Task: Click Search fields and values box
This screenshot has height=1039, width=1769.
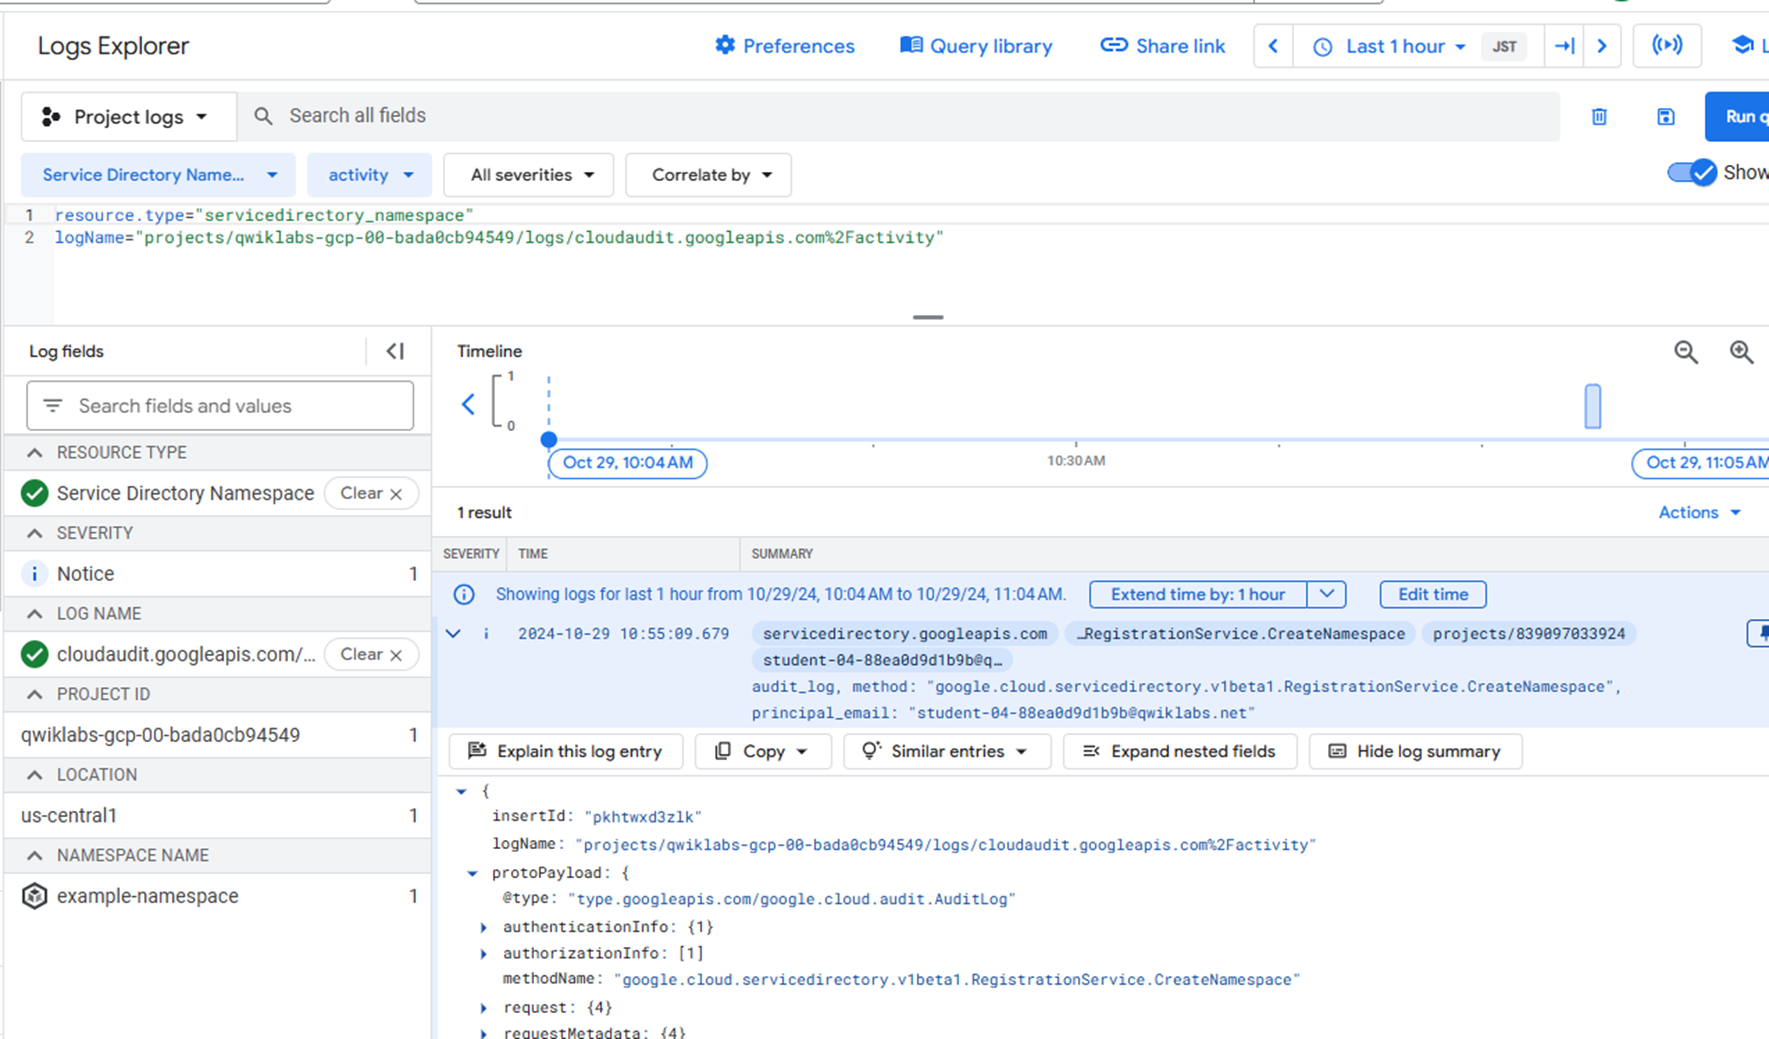Action: point(220,406)
